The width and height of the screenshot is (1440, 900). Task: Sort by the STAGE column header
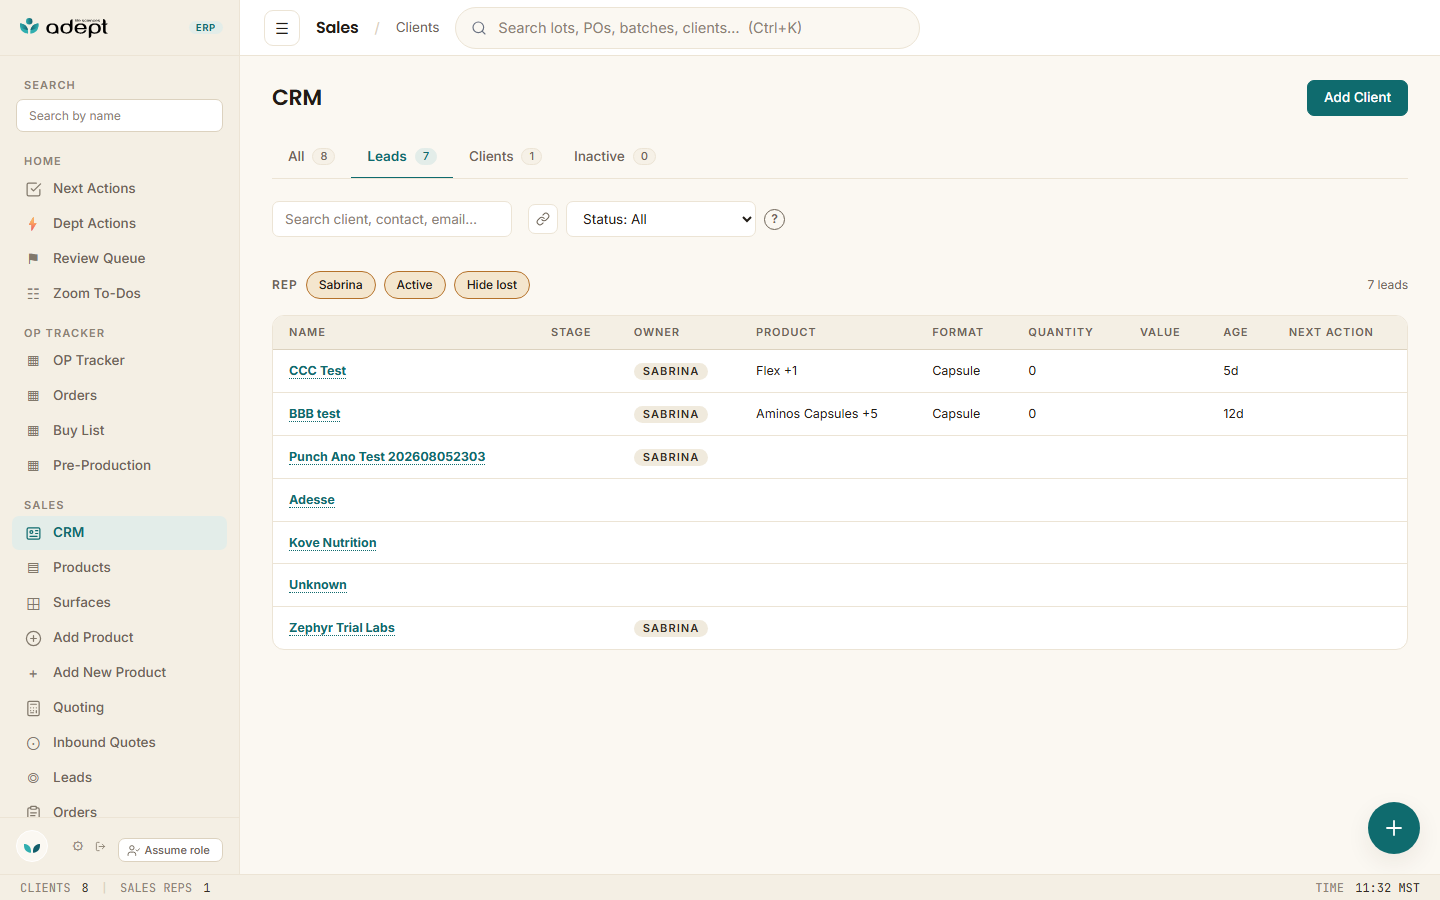tap(571, 332)
